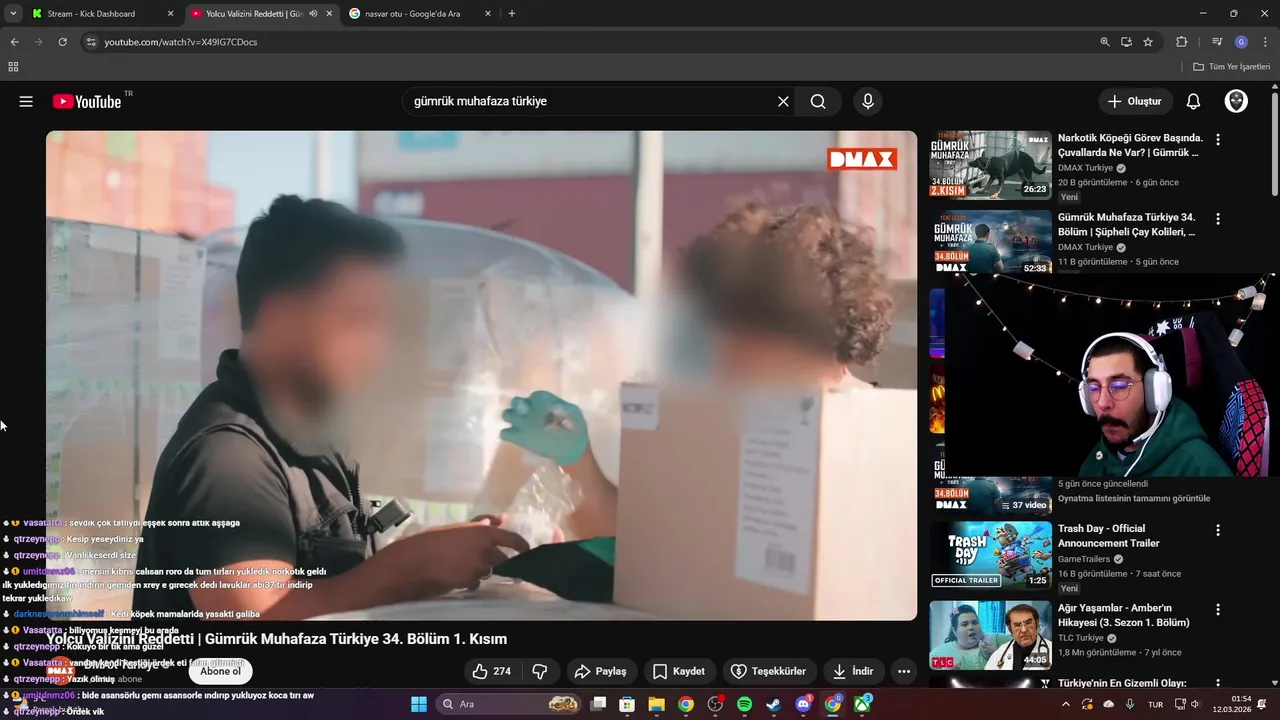This screenshot has height=720, width=1280.
Task: Click the Kaydet save button
Action: [x=680, y=671]
